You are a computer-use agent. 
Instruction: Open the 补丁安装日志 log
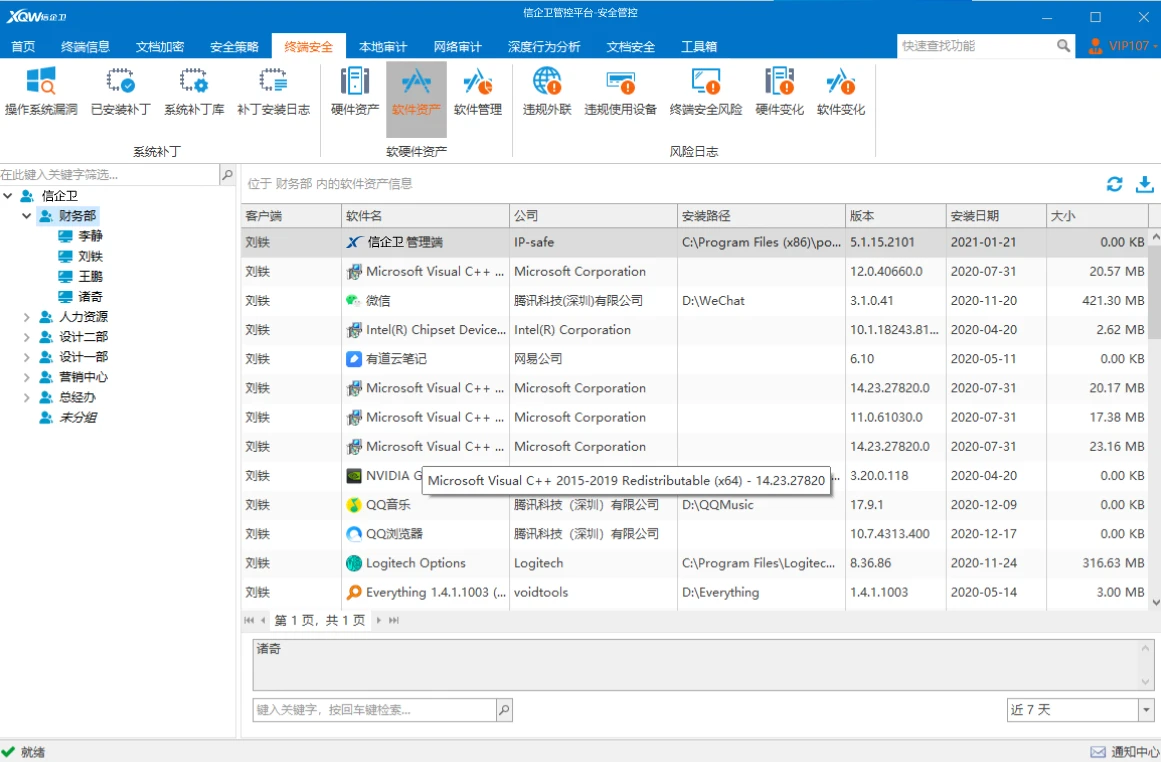273,92
